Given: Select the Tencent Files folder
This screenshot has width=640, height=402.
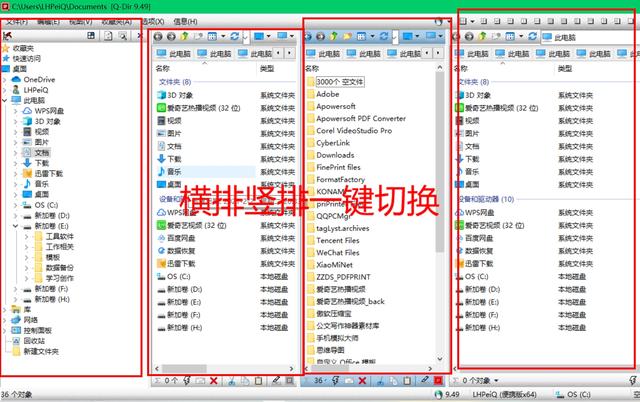Looking at the screenshot, I should [333, 240].
